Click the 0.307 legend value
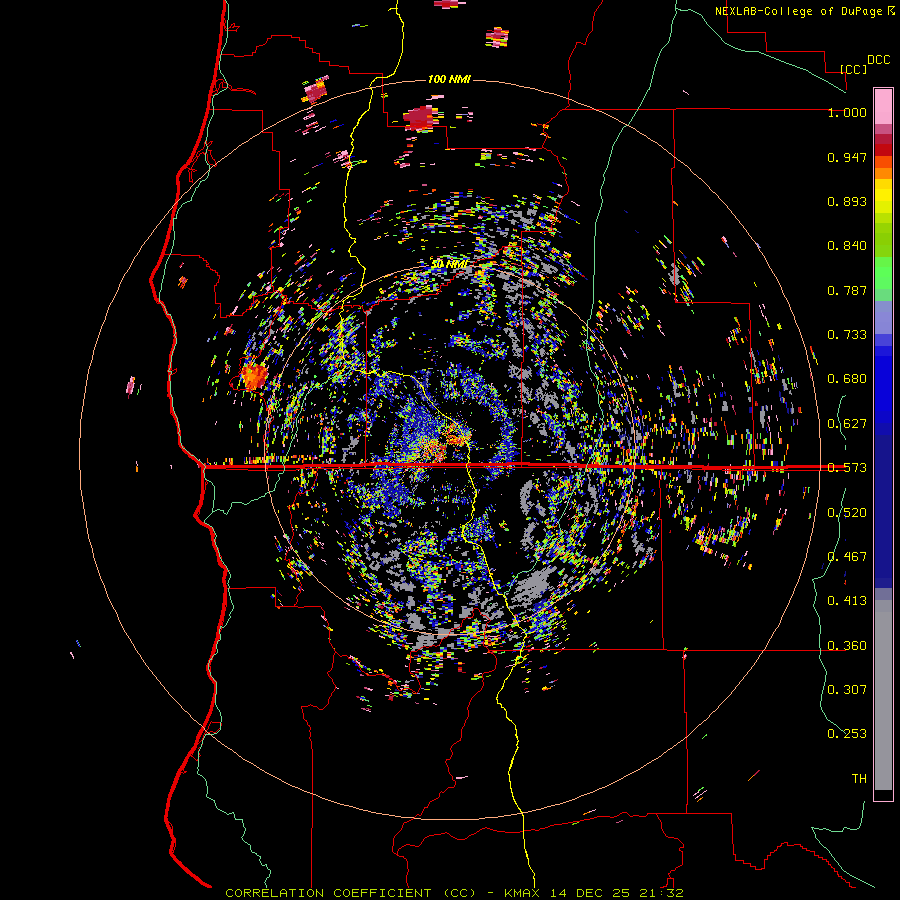Screen dimensions: 900x900 pyautogui.click(x=847, y=689)
